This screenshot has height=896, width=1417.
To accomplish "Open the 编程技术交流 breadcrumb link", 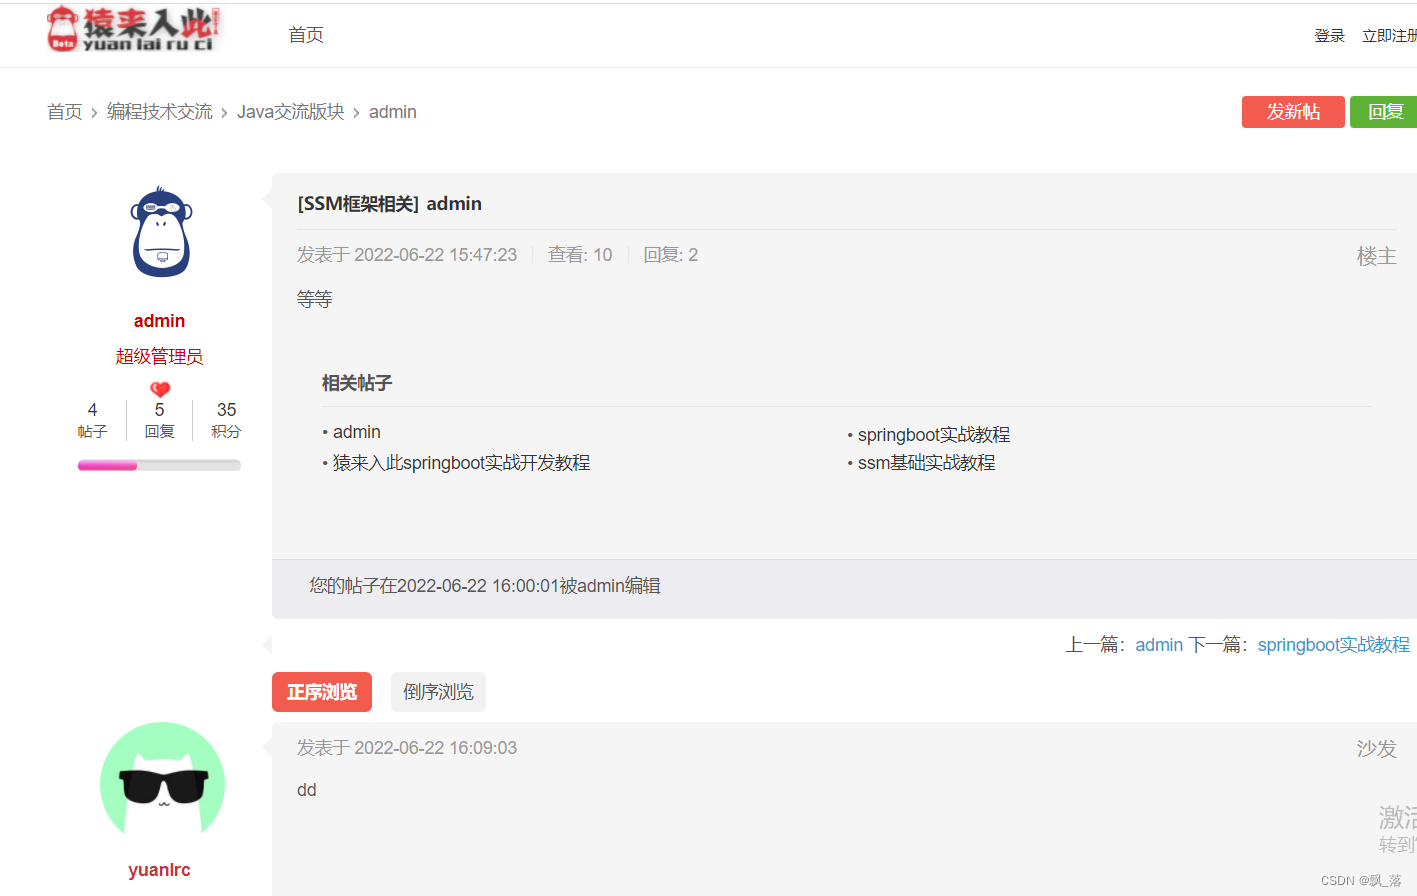I will (x=161, y=111).
